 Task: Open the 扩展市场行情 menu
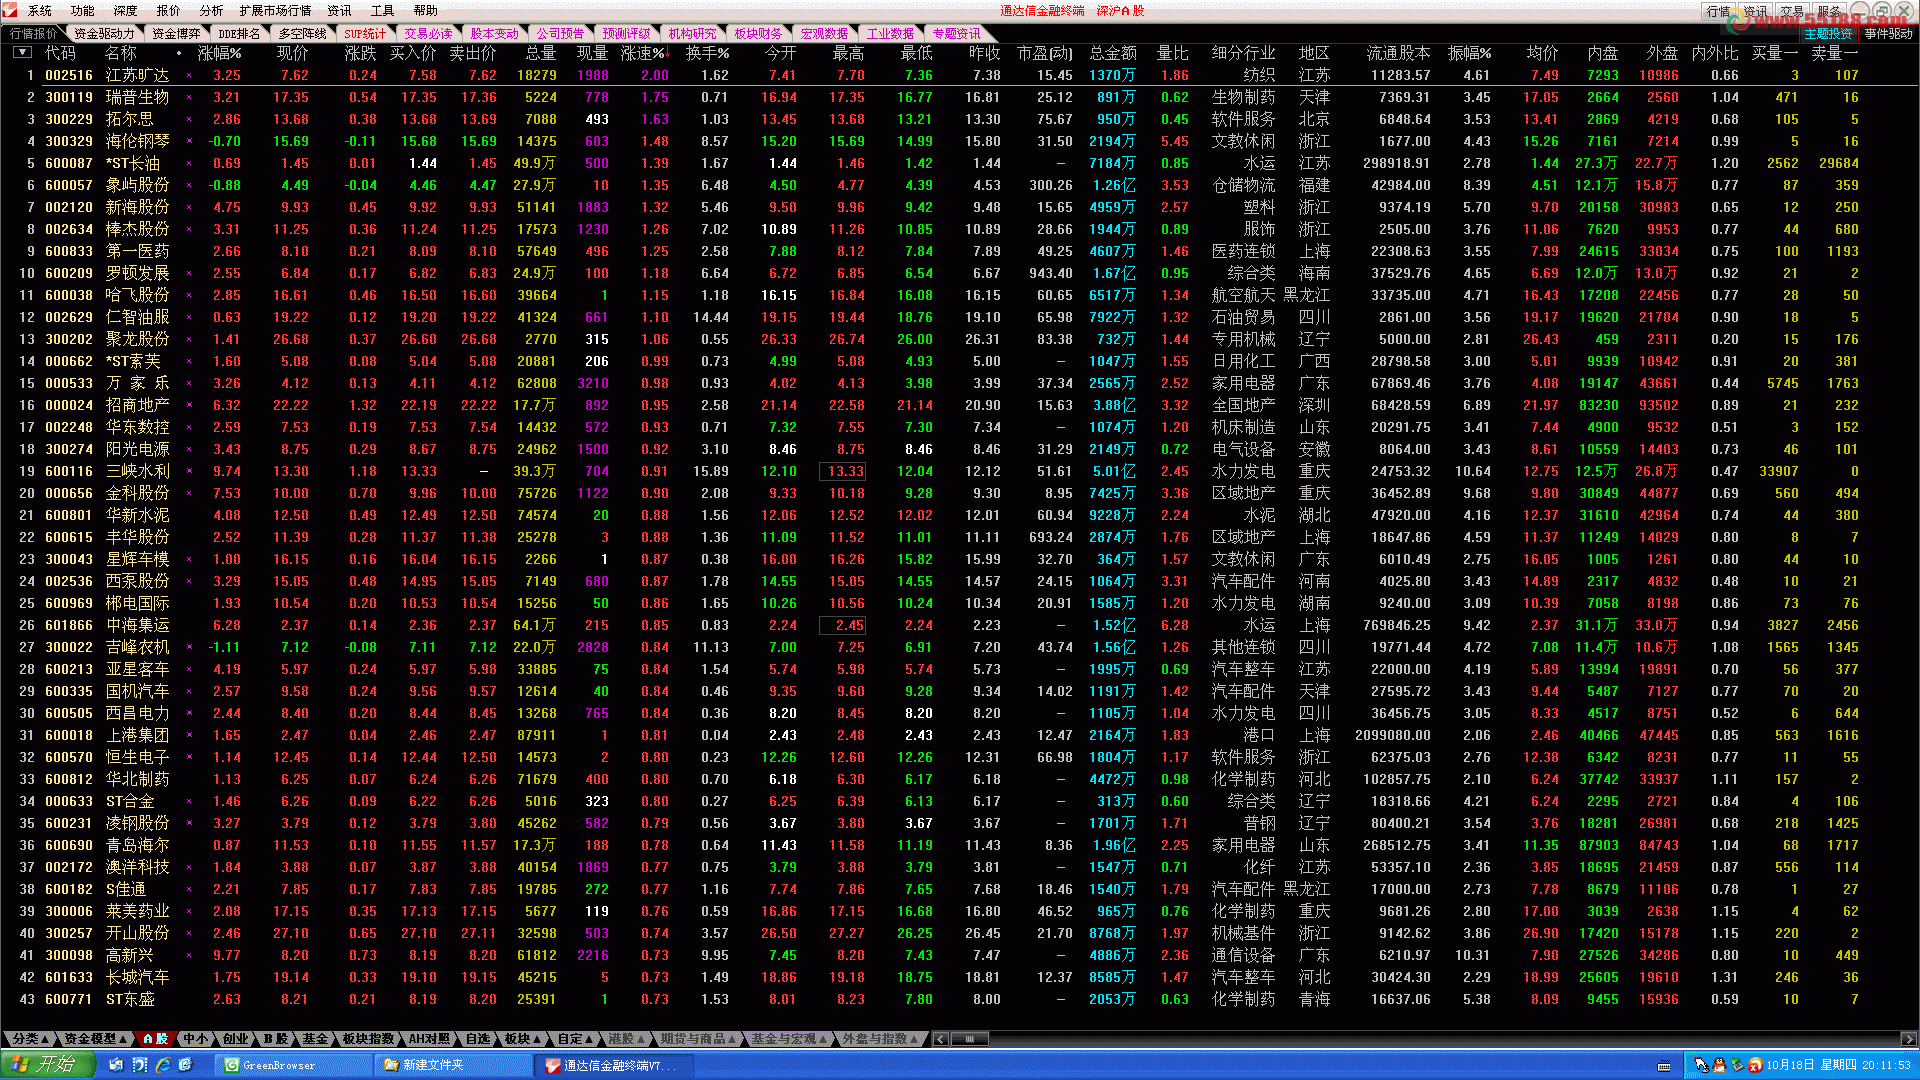(x=275, y=11)
